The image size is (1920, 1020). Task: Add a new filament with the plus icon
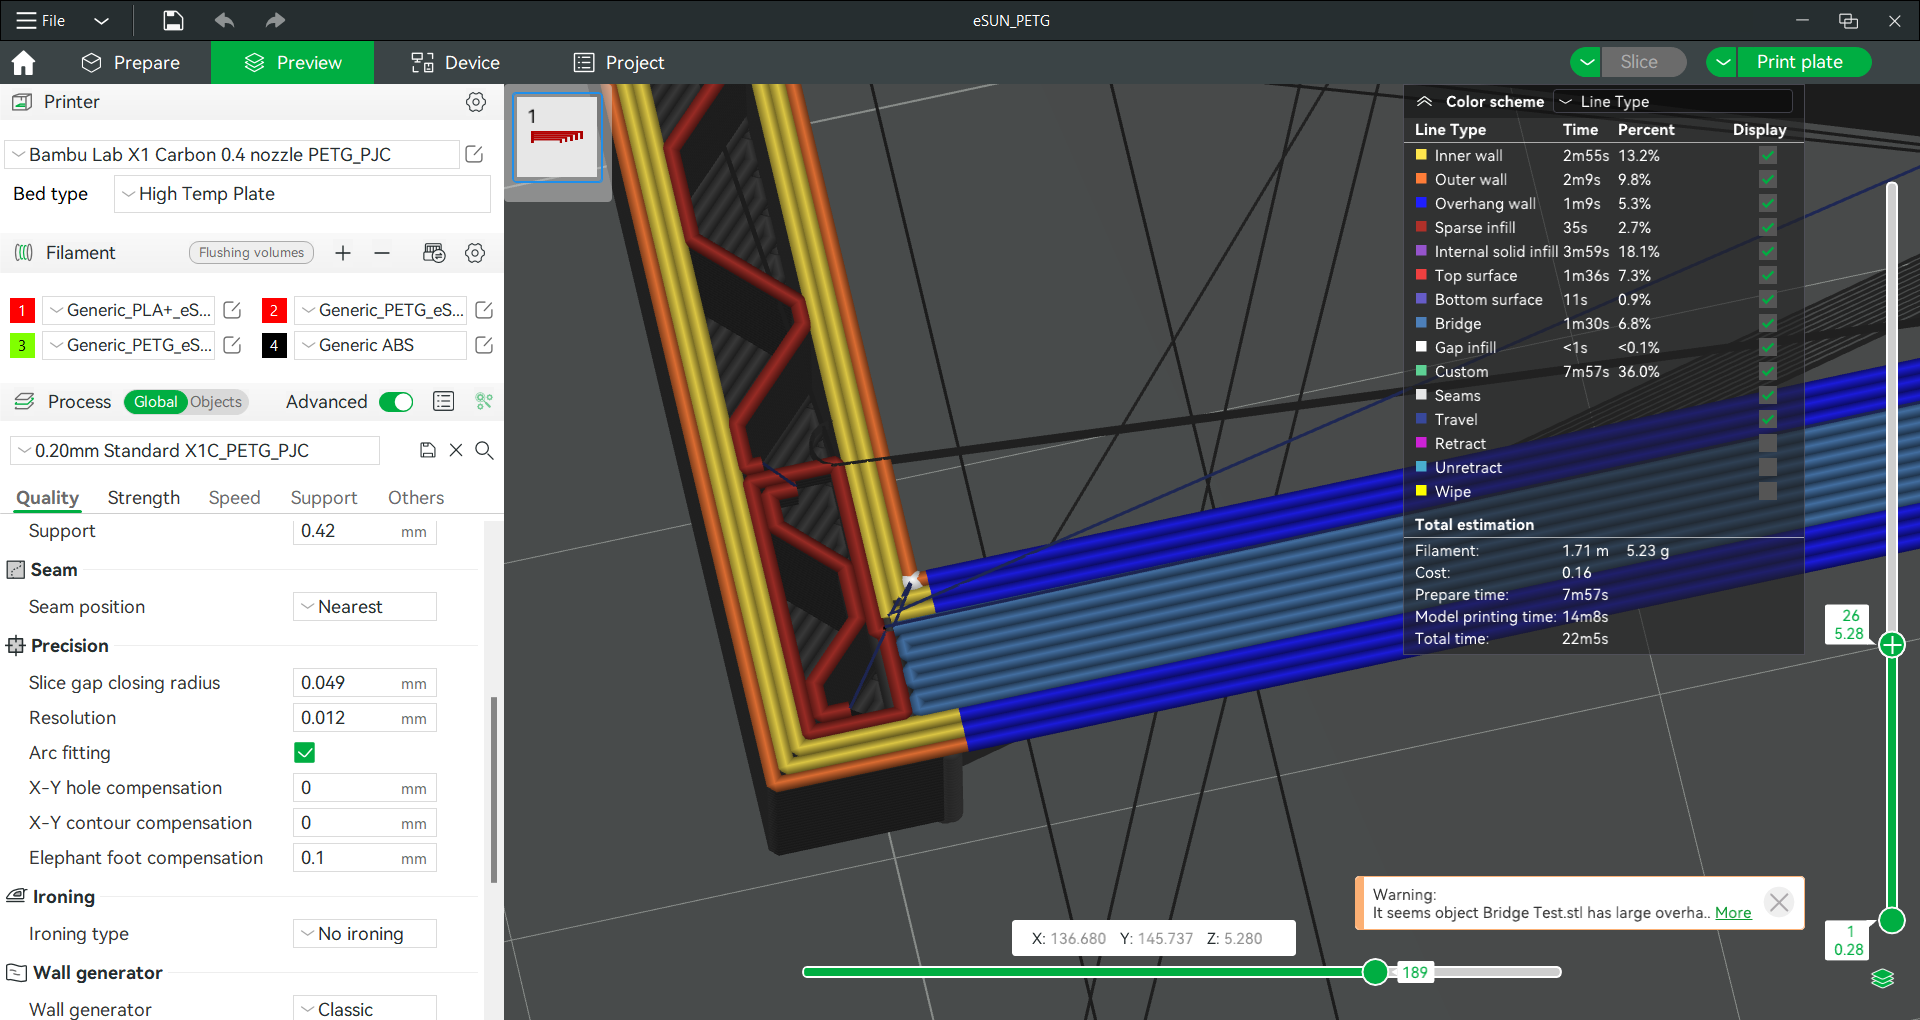[x=343, y=253]
